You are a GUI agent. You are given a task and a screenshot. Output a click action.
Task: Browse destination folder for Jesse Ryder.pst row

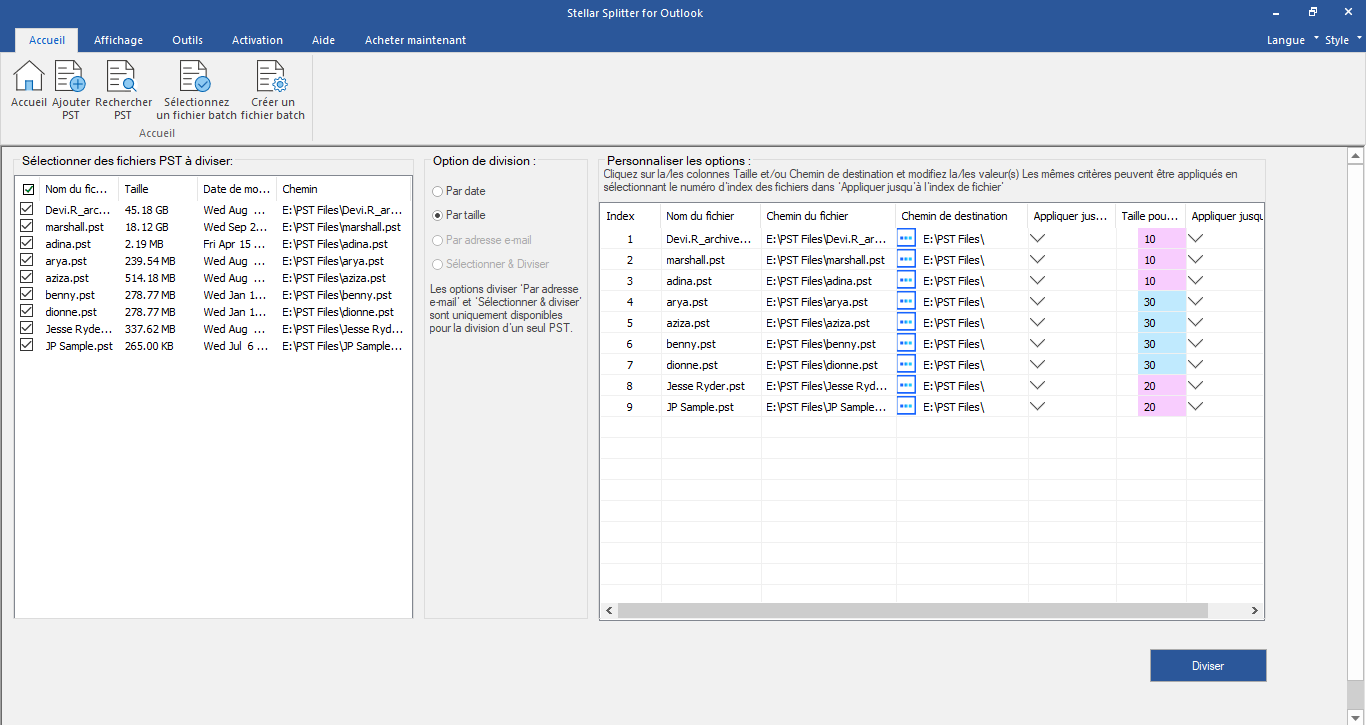click(x=906, y=386)
